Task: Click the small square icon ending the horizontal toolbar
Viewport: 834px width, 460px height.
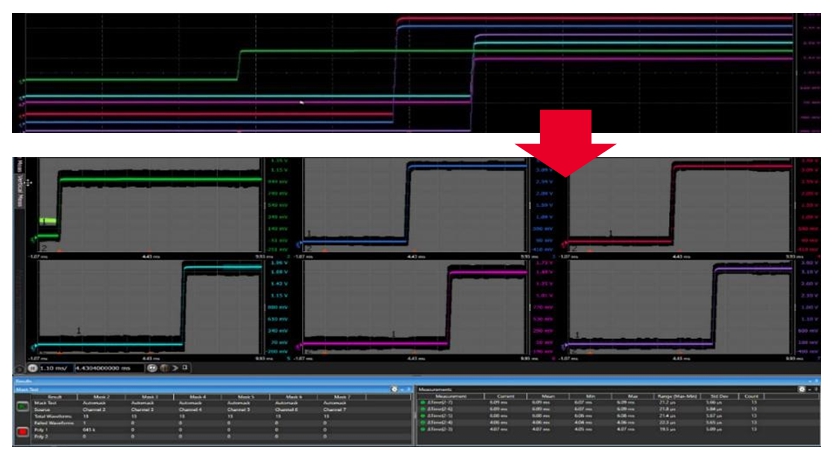Action: pos(187,367)
